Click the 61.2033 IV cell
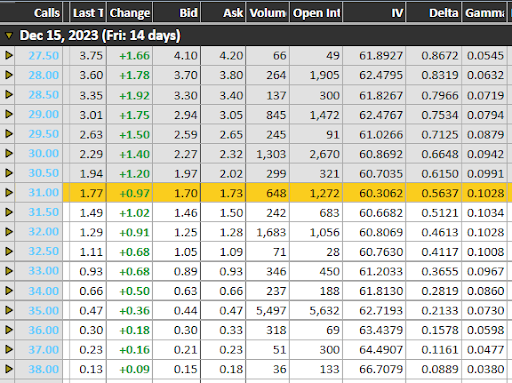Screen dimensions: 512x383 (x=374, y=271)
